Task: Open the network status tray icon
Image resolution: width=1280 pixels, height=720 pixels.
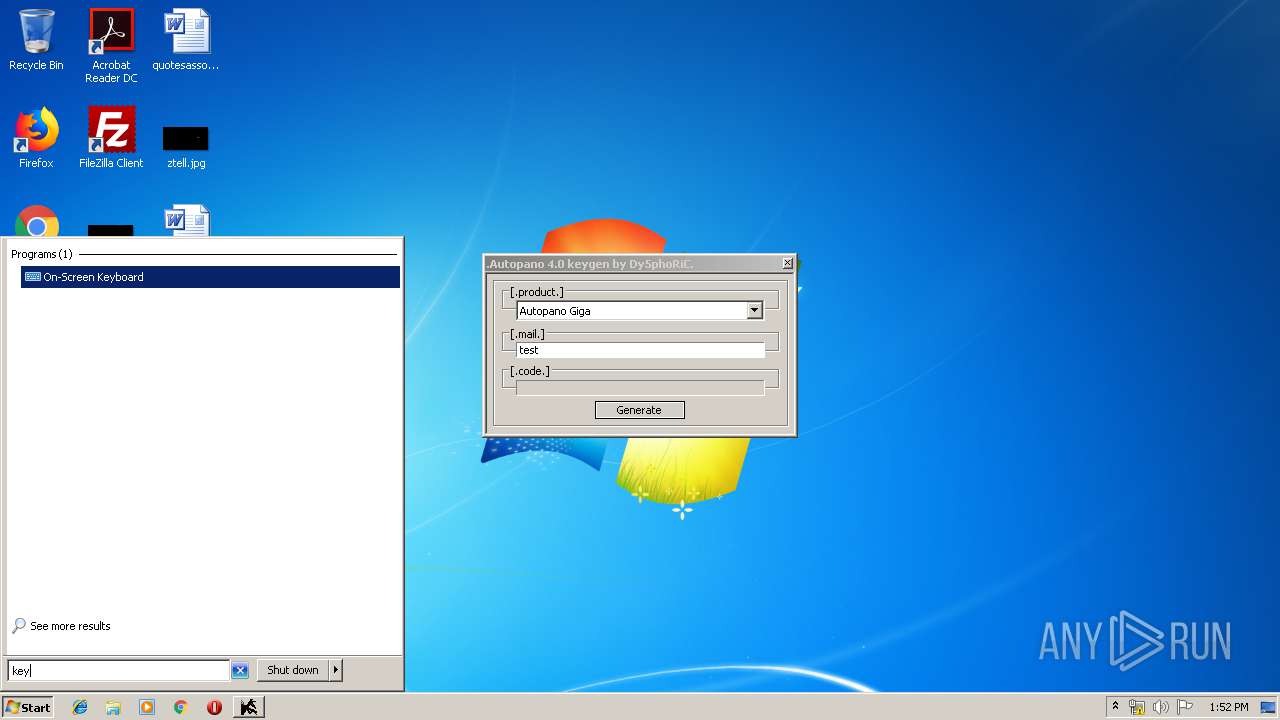Action: (x=1137, y=707)
